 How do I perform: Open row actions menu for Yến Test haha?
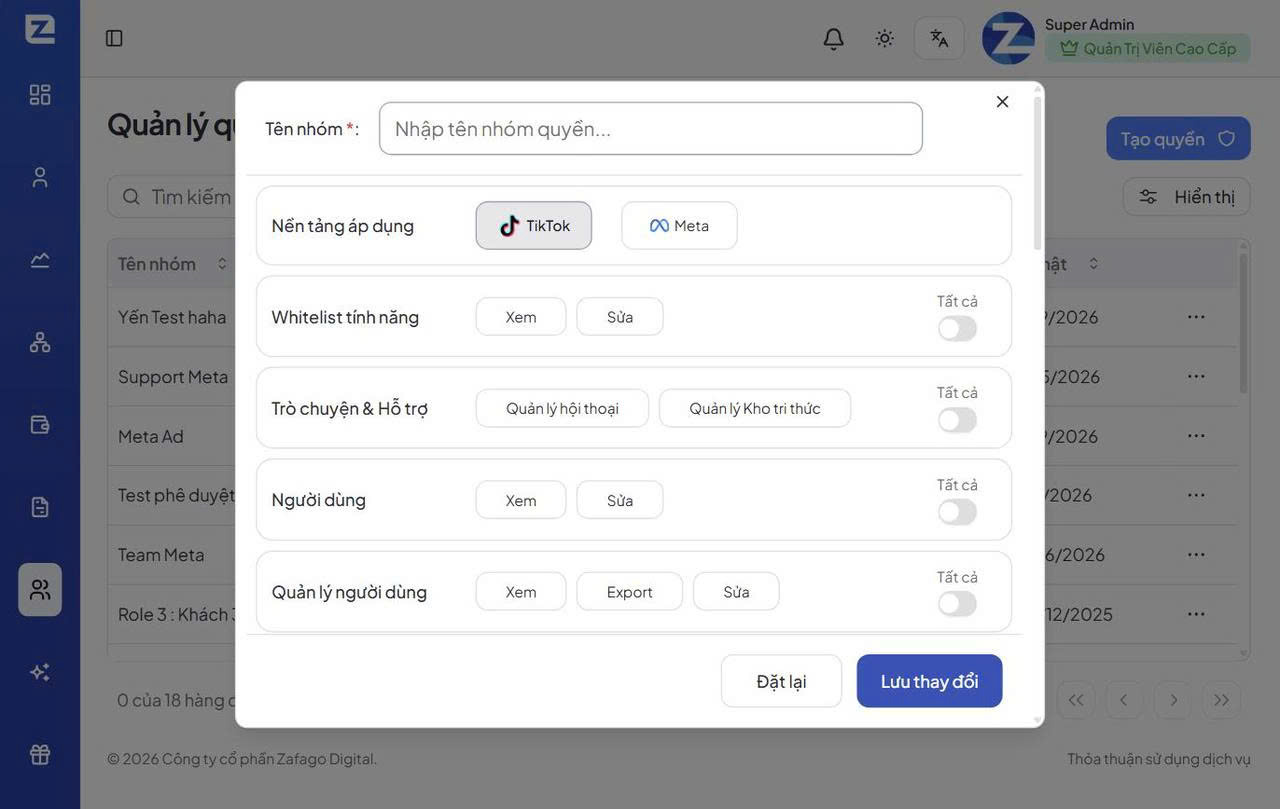[1196, 317]
